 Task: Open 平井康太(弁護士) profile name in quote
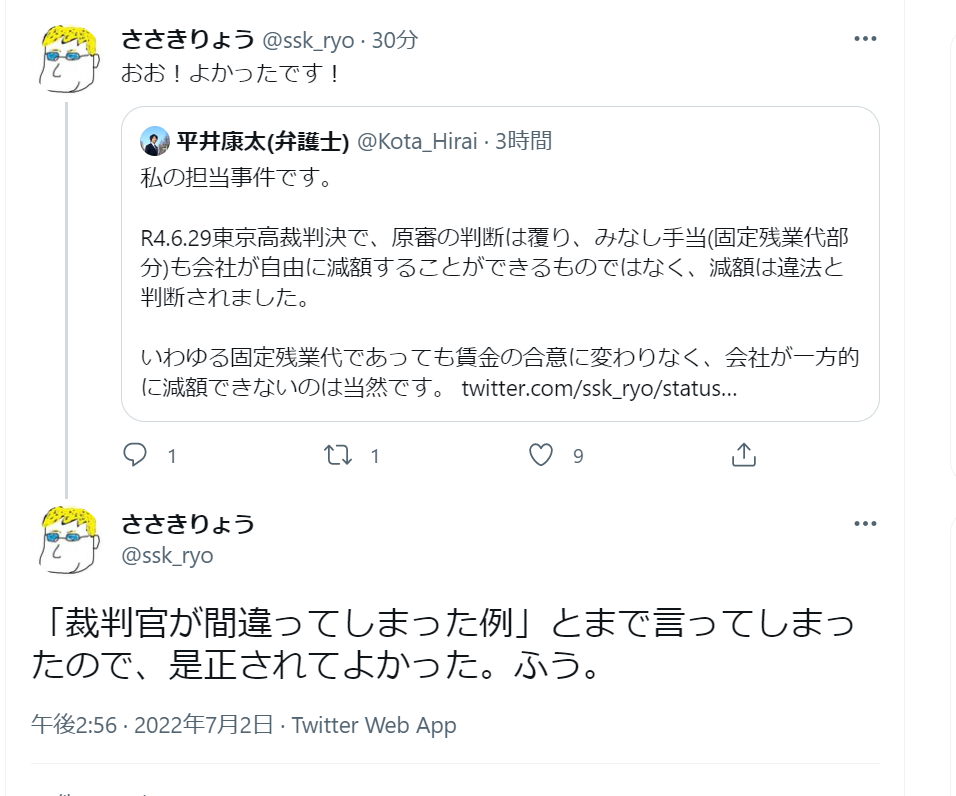pyautogui.click(x=262, y=141)
